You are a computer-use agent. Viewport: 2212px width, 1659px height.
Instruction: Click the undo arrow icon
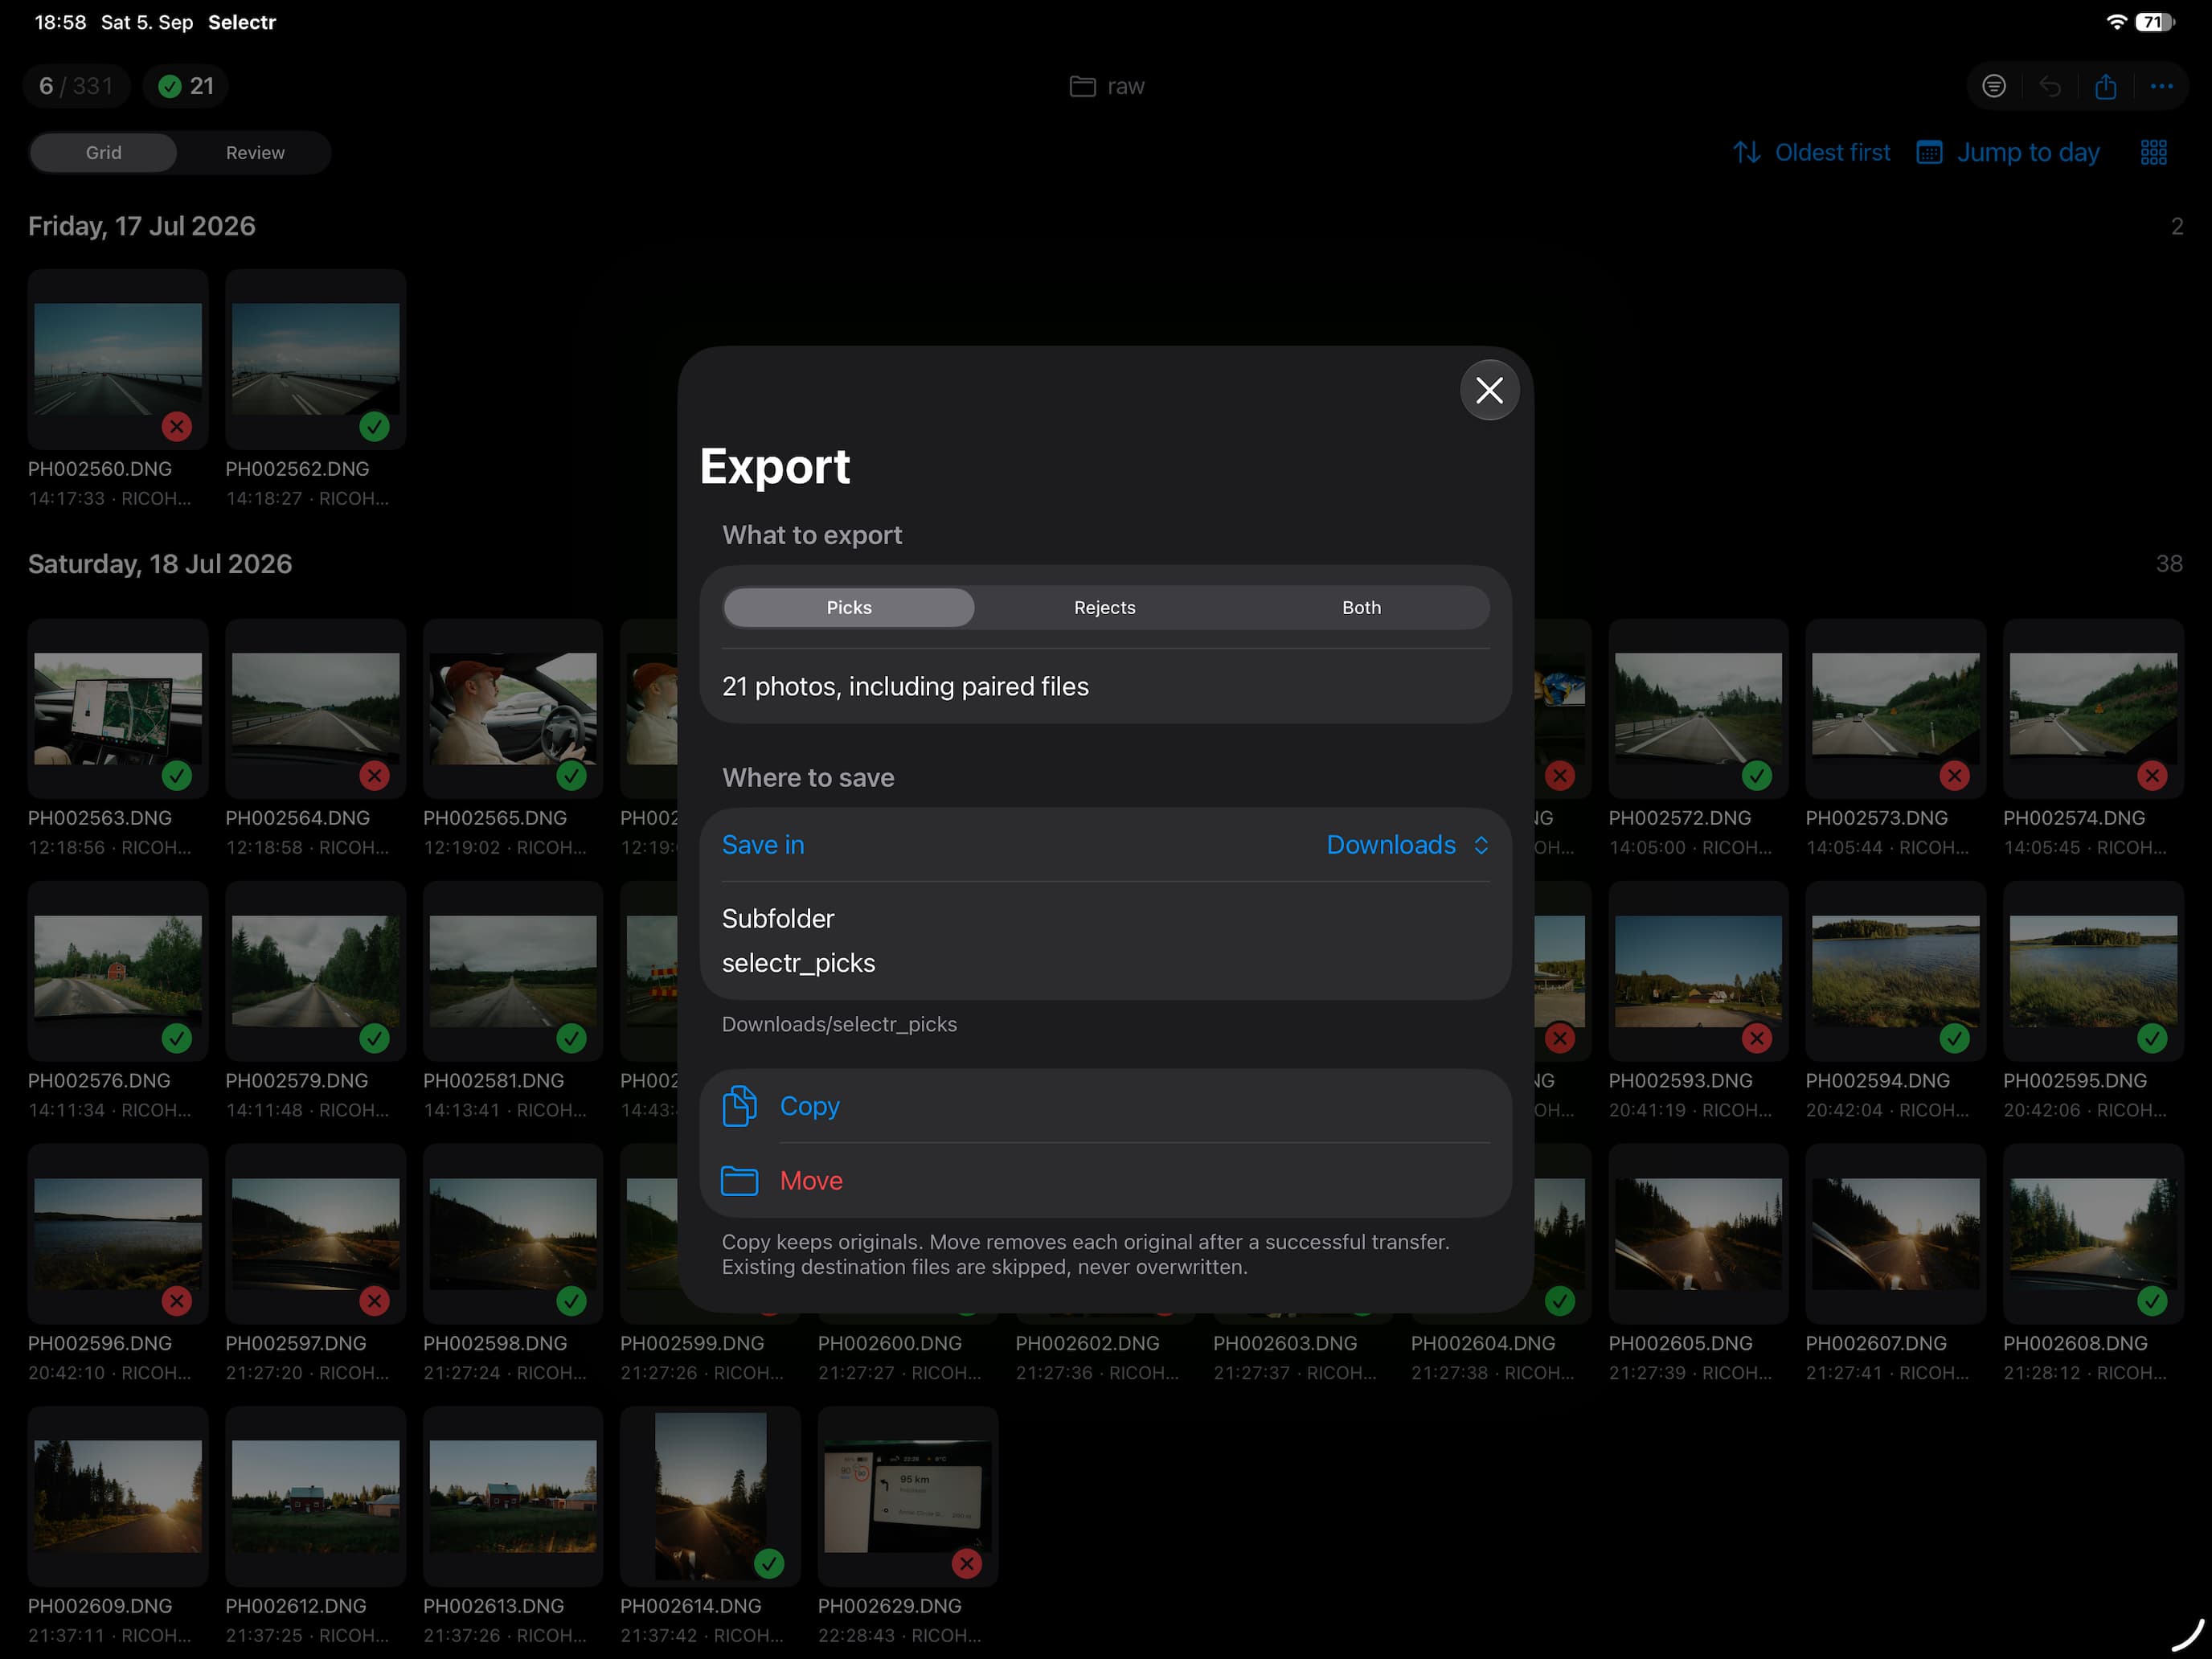2049,86
